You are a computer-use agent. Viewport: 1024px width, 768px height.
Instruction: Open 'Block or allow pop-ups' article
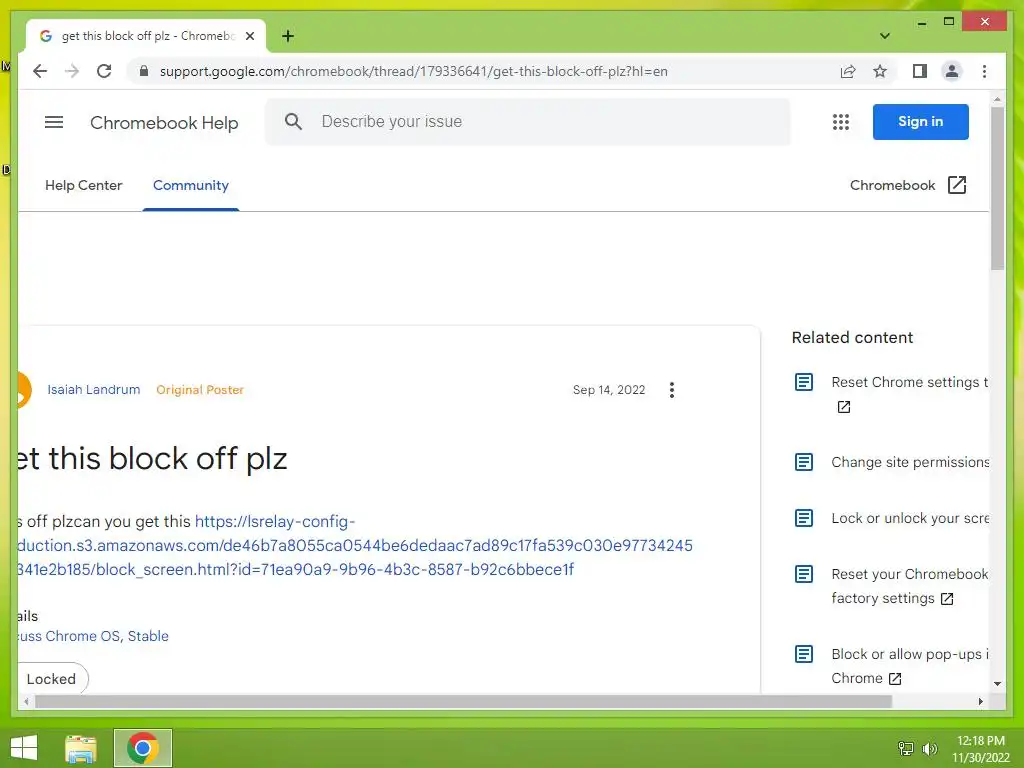pos(909,666)
